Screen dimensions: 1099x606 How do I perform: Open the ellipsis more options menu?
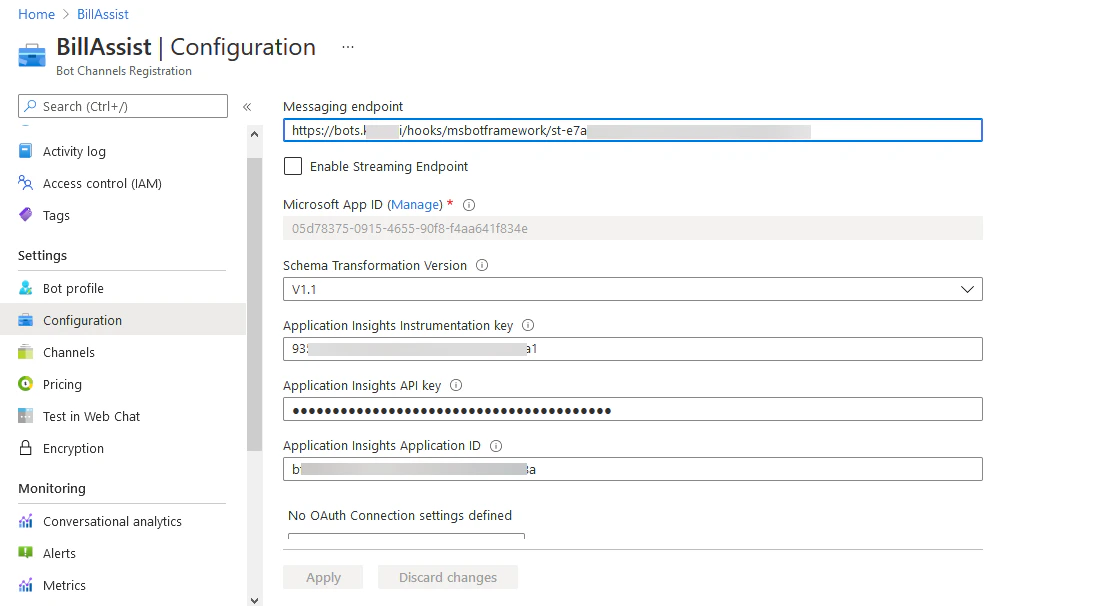point(348,47)
